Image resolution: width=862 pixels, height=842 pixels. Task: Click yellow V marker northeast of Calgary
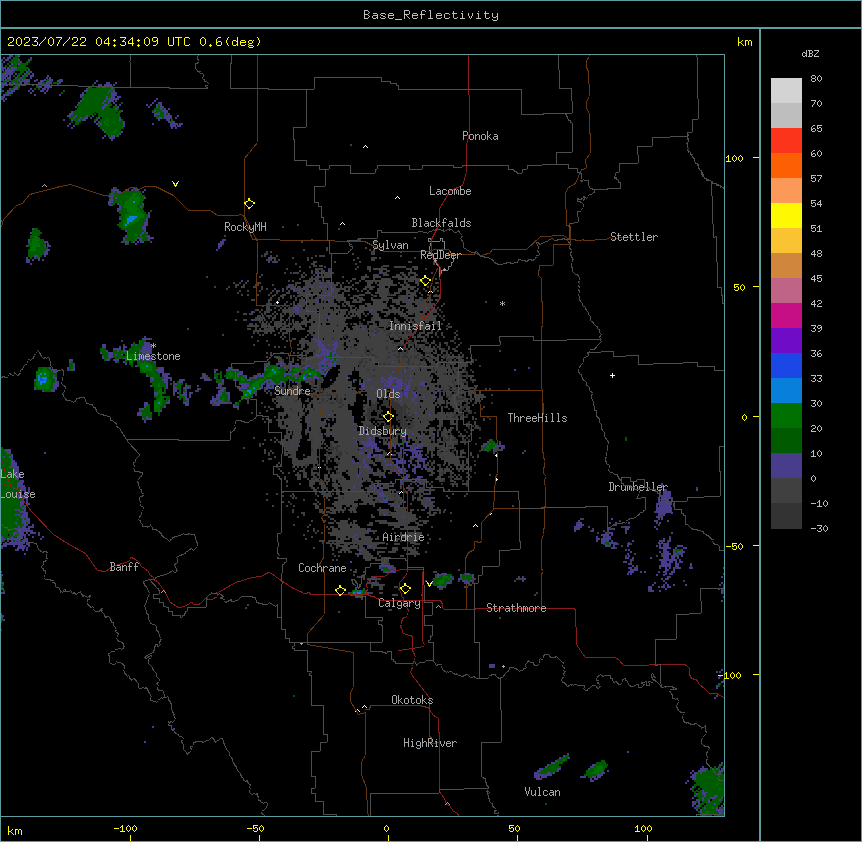click(429, 584)
